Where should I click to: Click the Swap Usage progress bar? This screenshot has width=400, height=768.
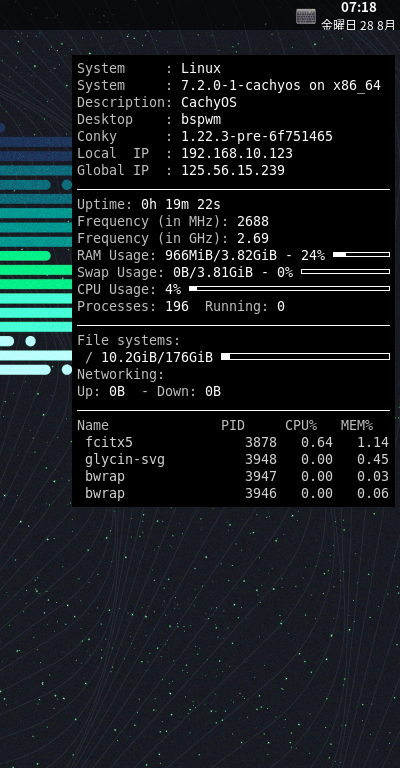click(x=346, y=271)
